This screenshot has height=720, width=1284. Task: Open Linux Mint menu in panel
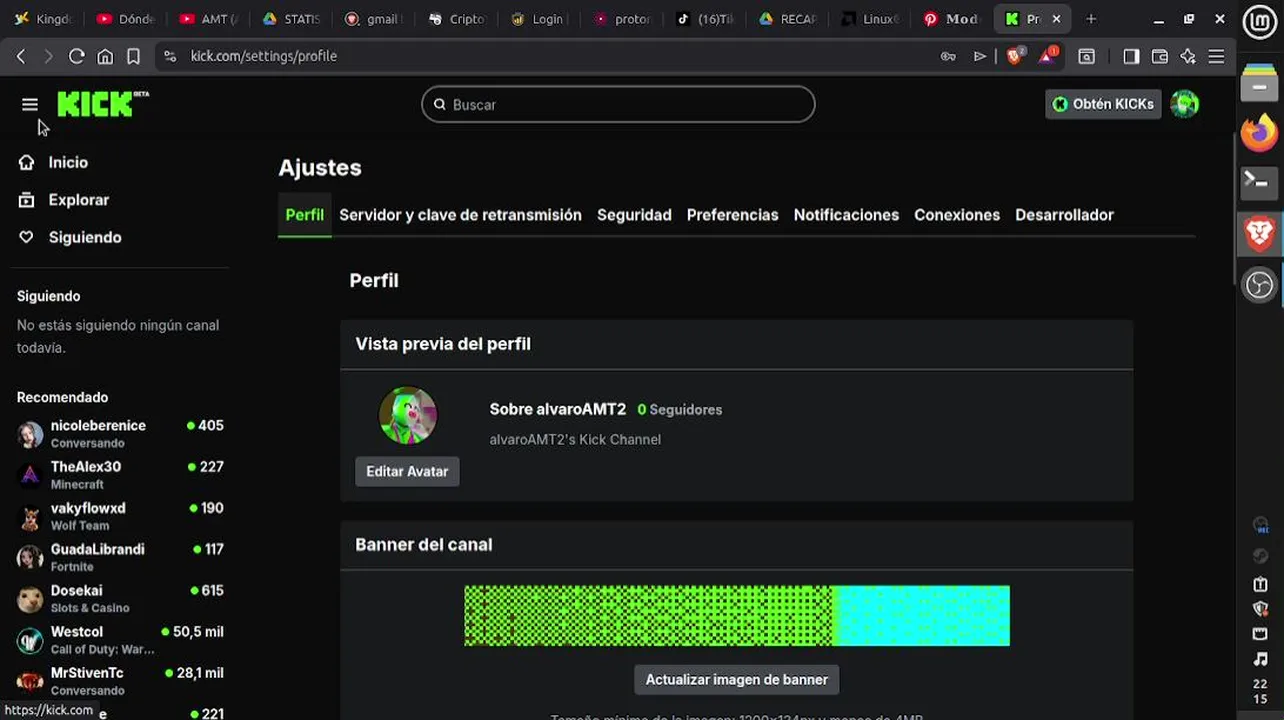click(1260, 21)
